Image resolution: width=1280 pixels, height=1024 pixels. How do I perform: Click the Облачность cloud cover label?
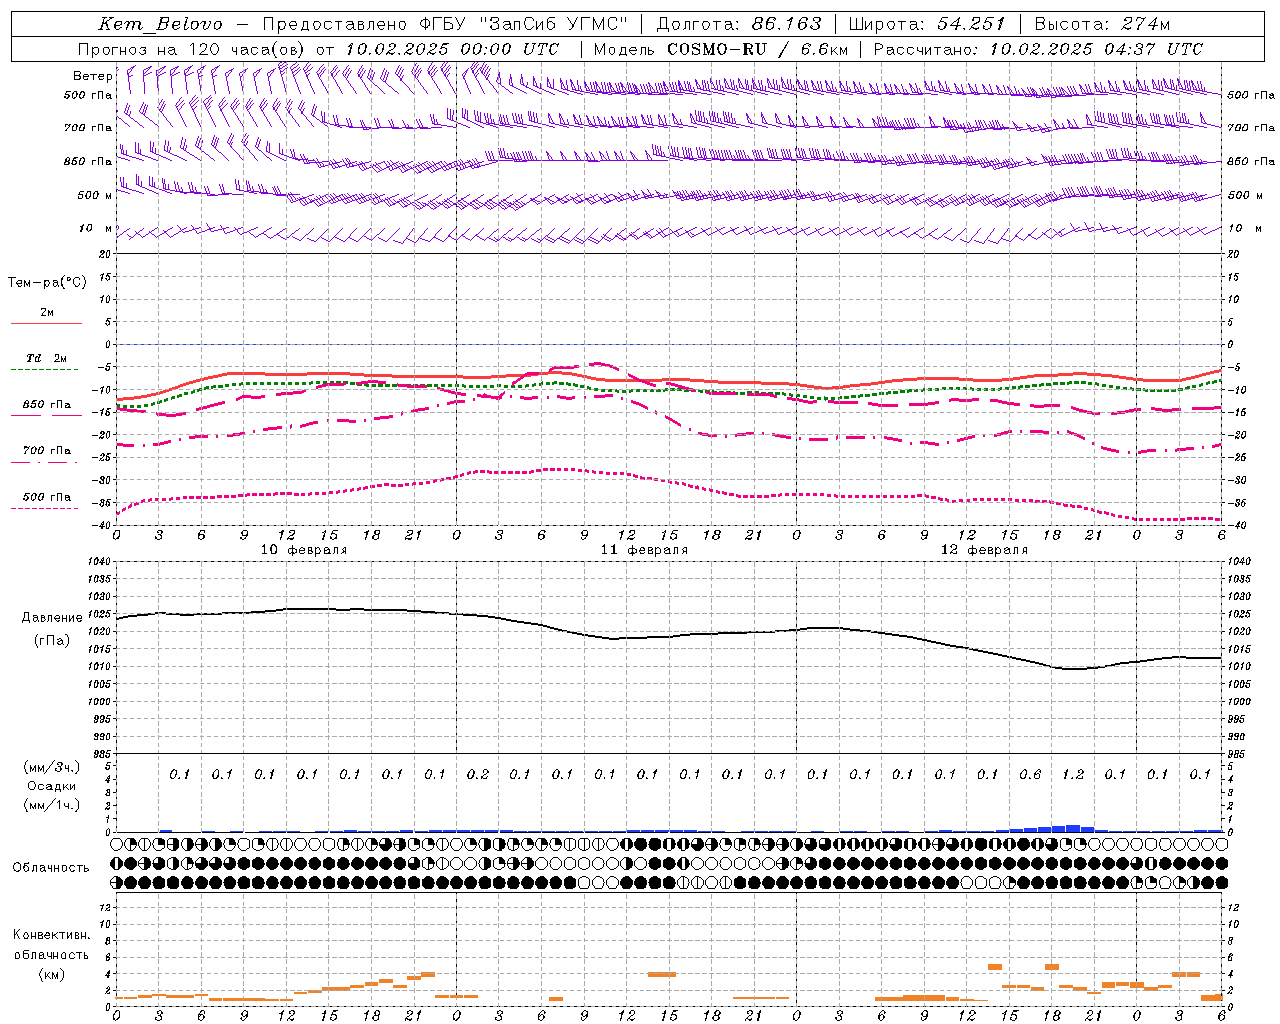point(51,868)
